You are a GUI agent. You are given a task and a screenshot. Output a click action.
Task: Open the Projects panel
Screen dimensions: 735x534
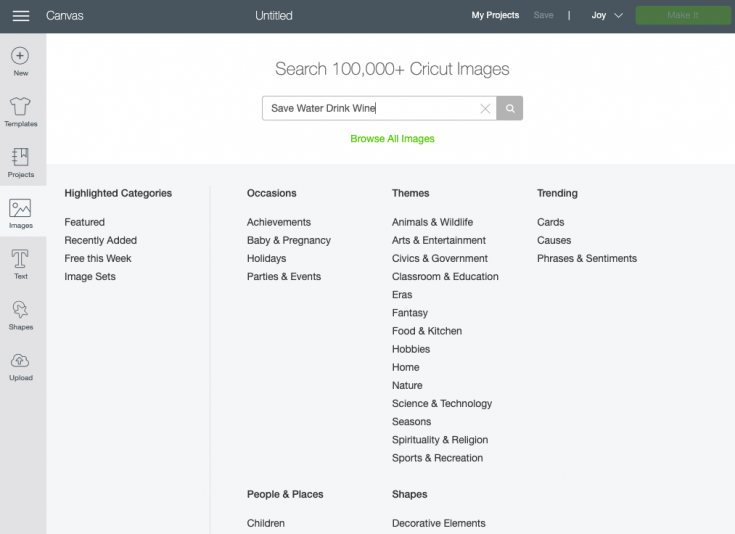click(21, 163)
